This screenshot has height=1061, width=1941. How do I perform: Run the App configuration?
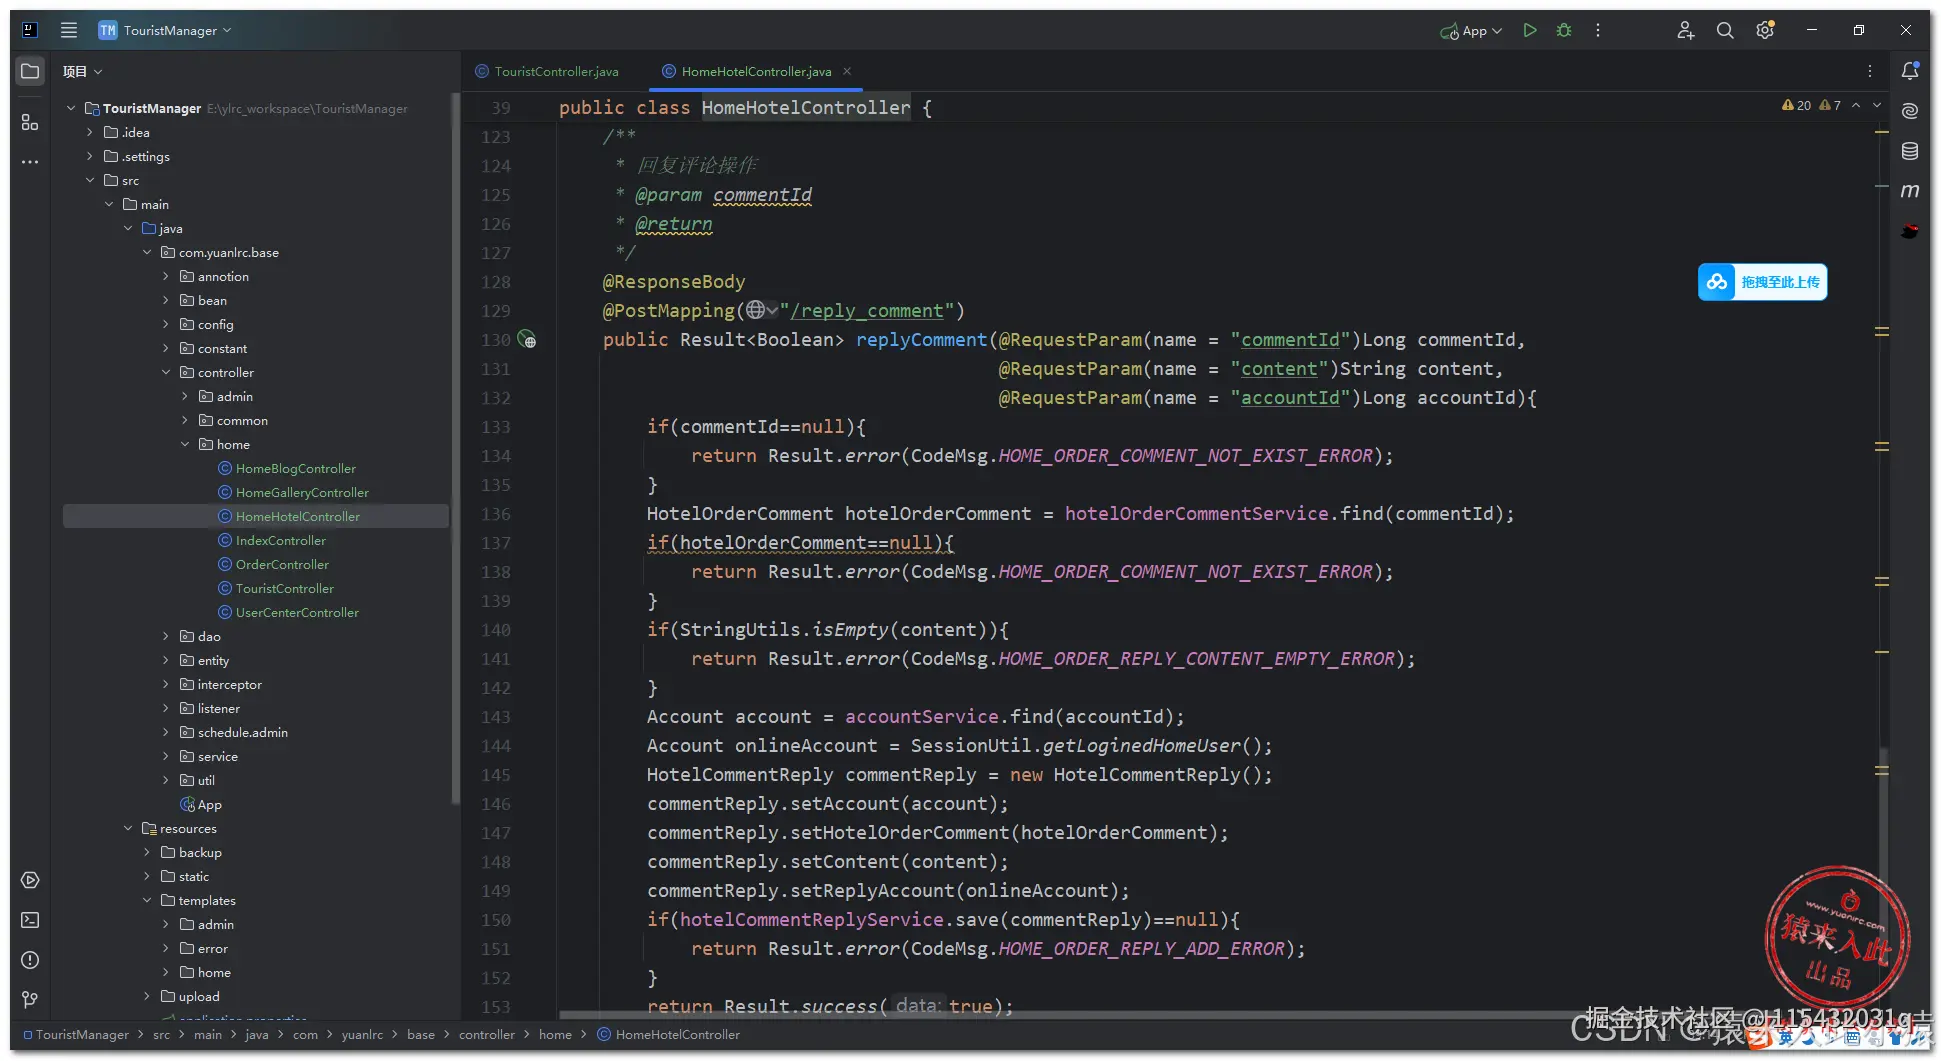pos(1530,30)
